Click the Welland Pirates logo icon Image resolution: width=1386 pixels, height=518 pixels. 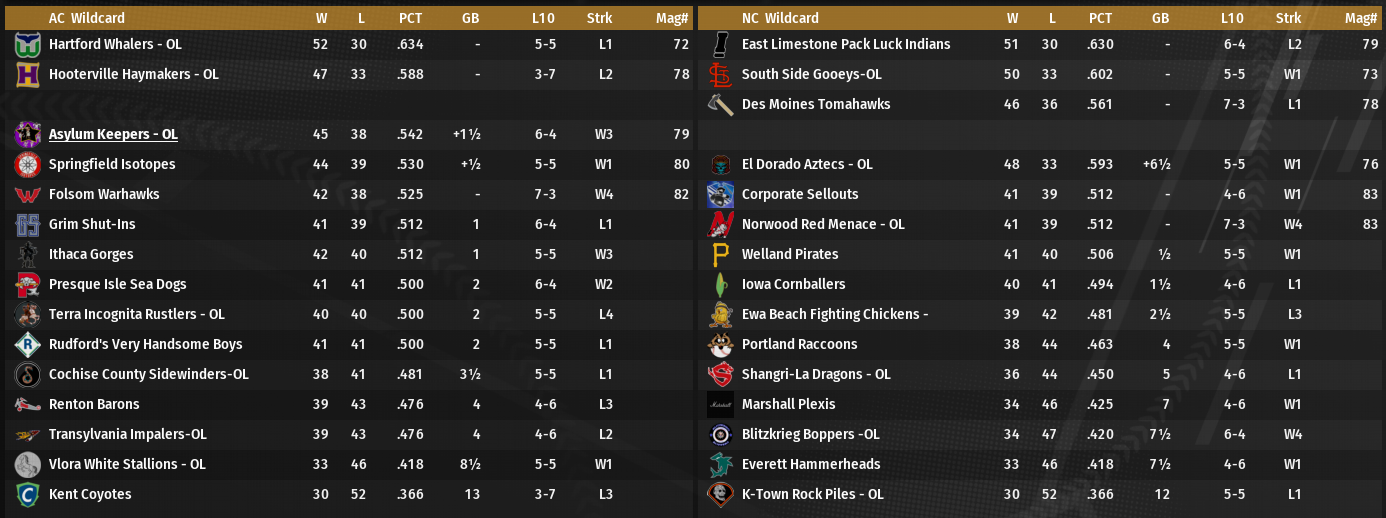tap(720, 255)
